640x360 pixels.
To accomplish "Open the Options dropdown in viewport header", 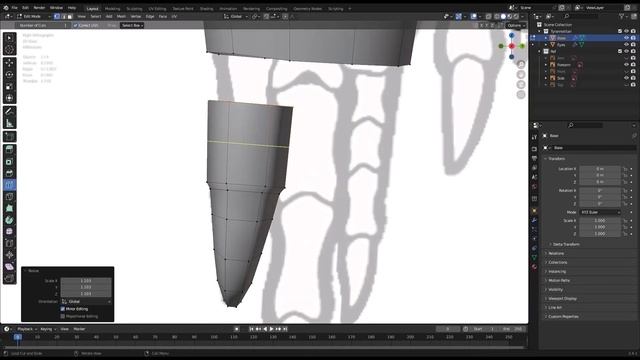I will click(516, 25).
